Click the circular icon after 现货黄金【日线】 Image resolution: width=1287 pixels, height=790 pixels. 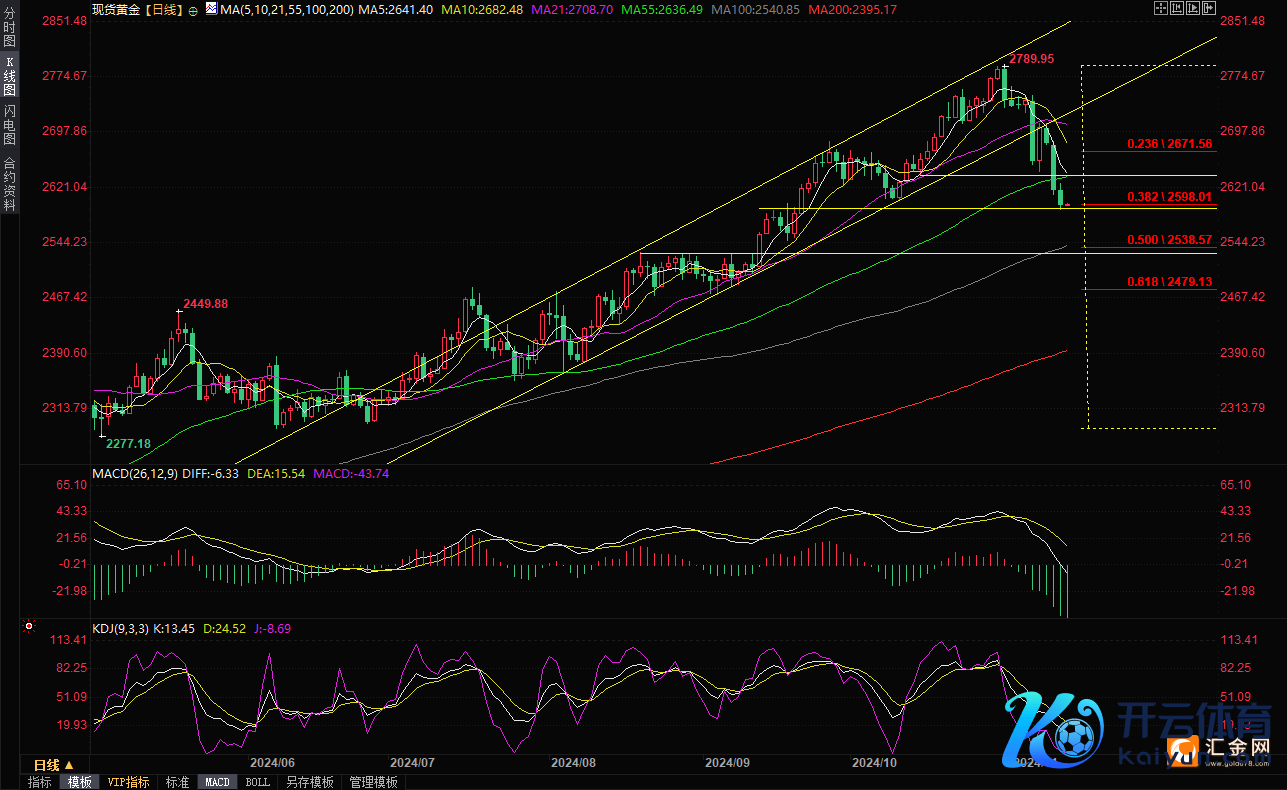[x=193, y=9]
